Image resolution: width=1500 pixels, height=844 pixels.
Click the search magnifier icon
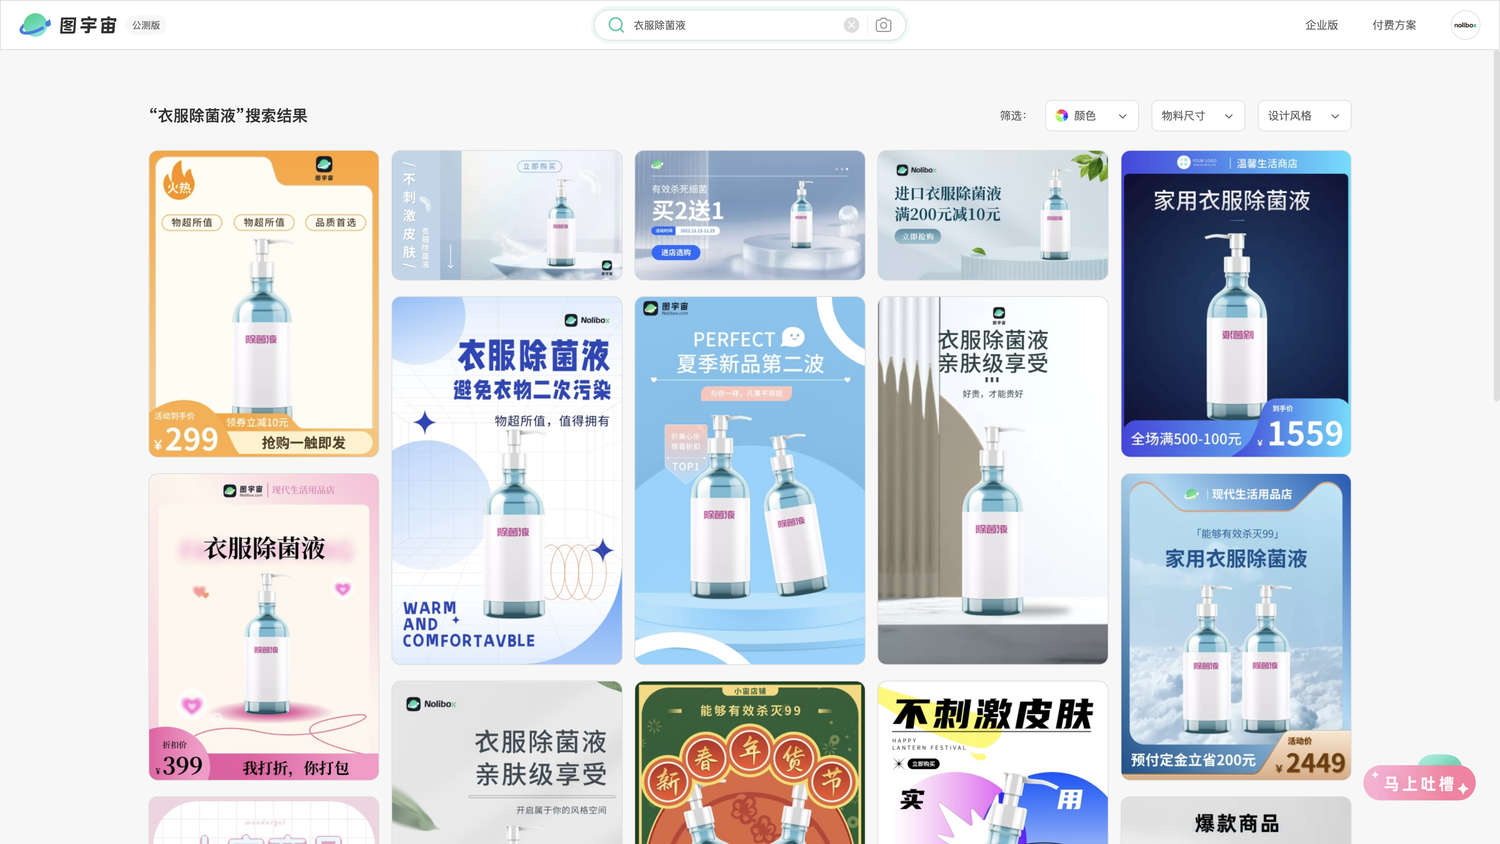click(616, 25)
